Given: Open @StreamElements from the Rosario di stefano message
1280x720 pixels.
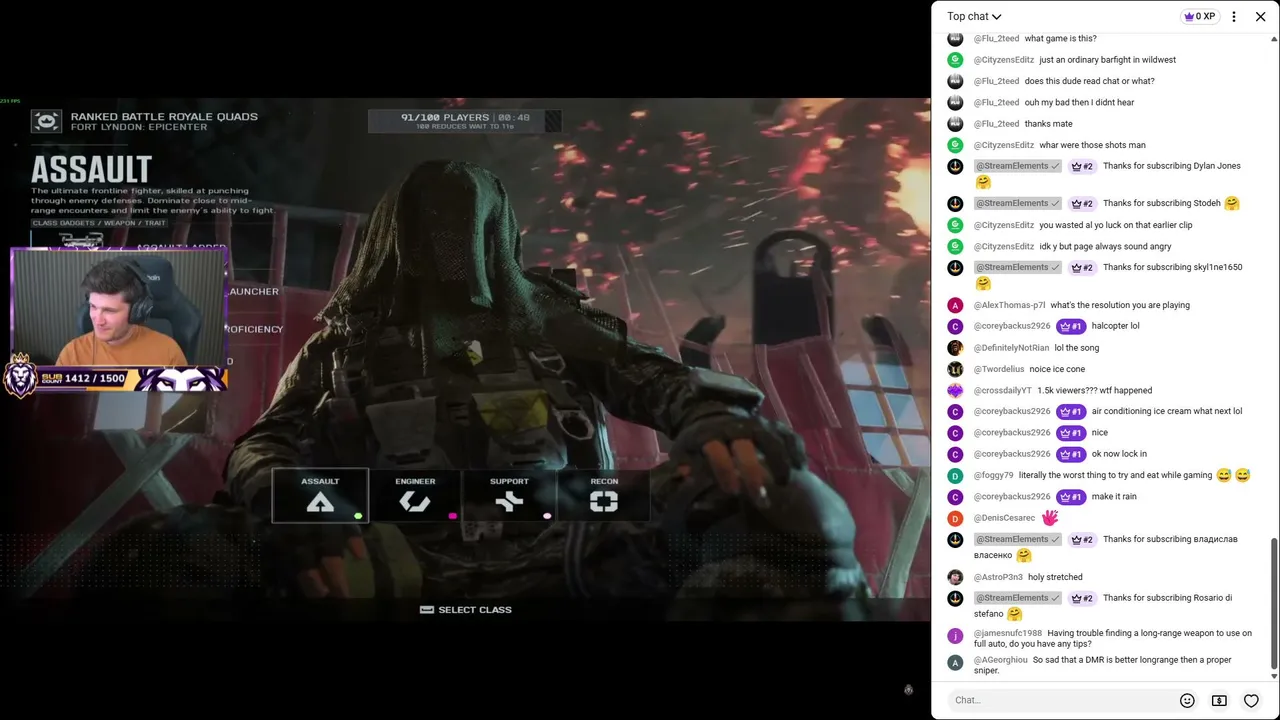Looking at the screenshot, I should coord(1017,598).
